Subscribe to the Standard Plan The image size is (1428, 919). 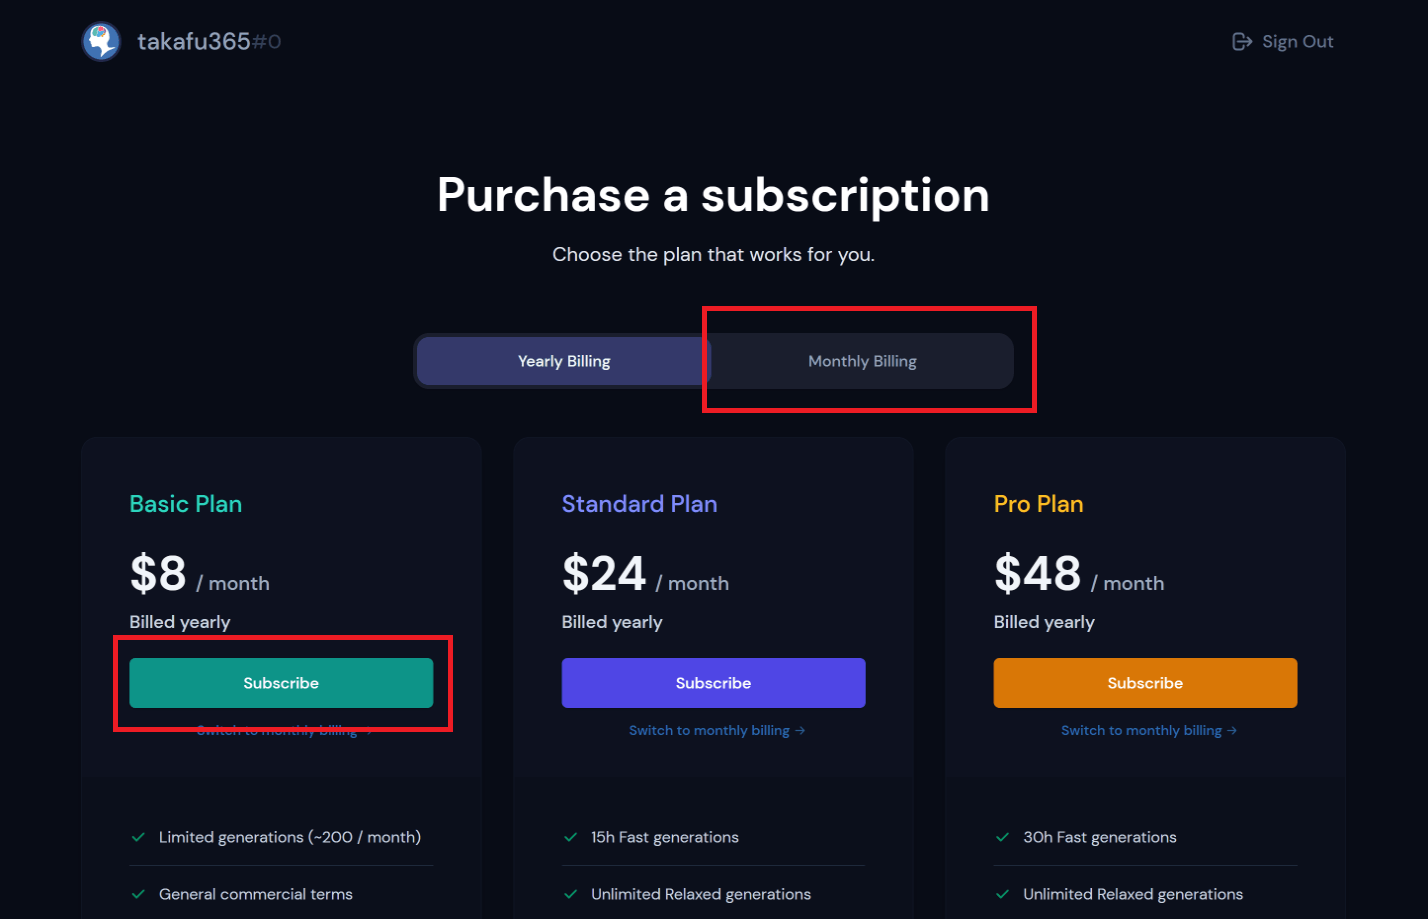point(713,683)
